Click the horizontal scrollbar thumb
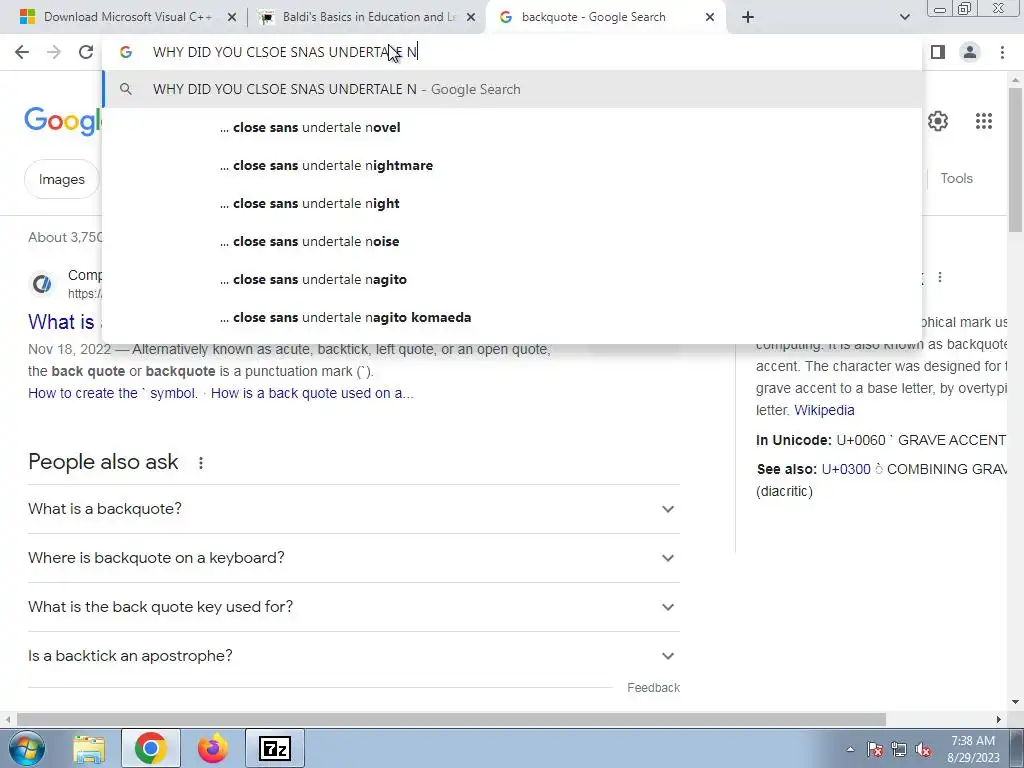Image resolution: width=1024 pixels, height=768 pixels. point(451,720)
